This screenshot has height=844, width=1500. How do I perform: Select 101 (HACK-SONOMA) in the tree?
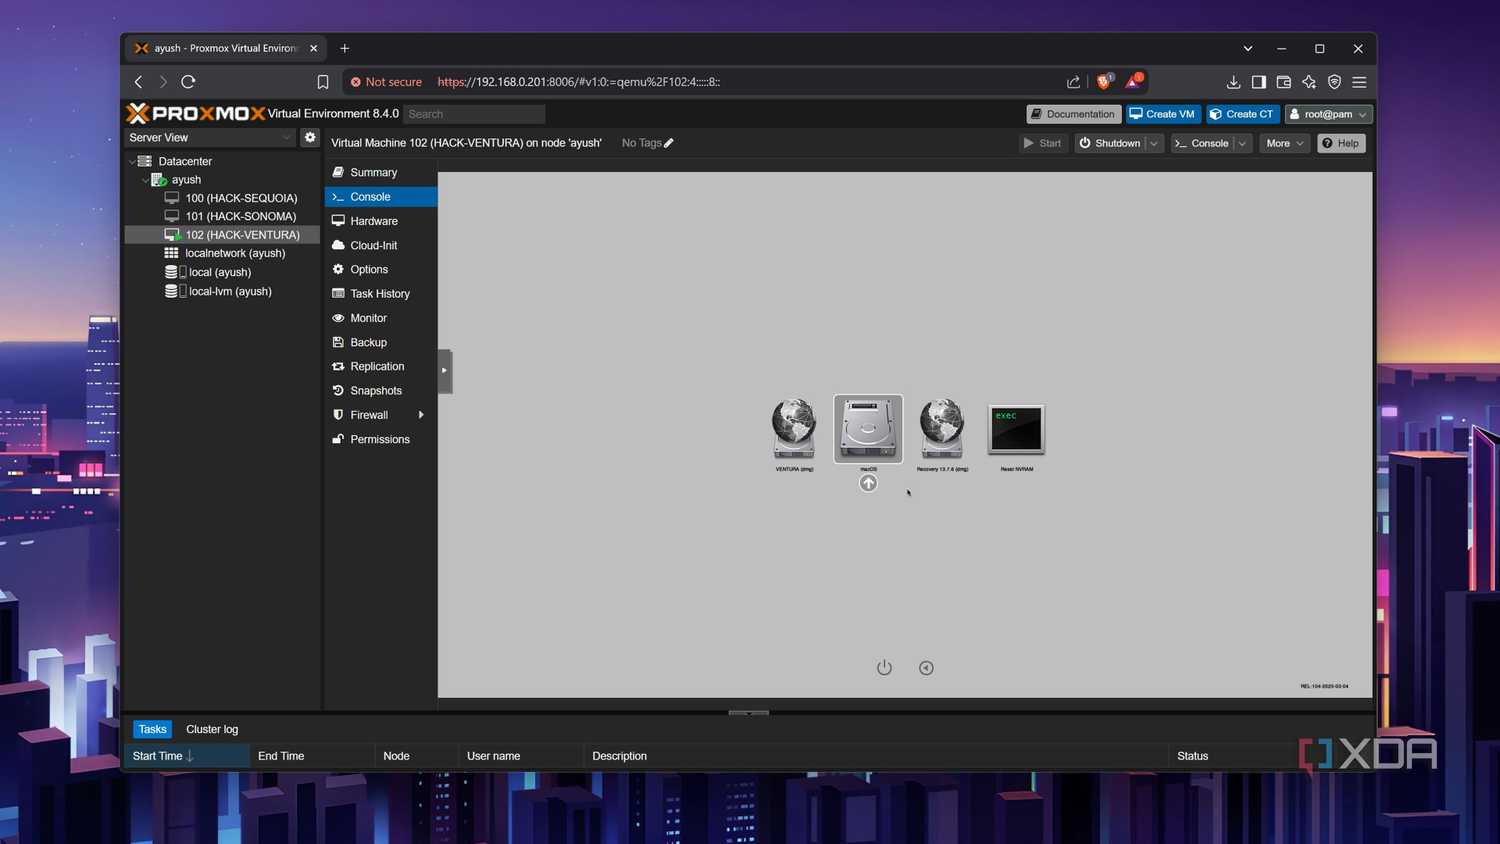click(222, 216)
